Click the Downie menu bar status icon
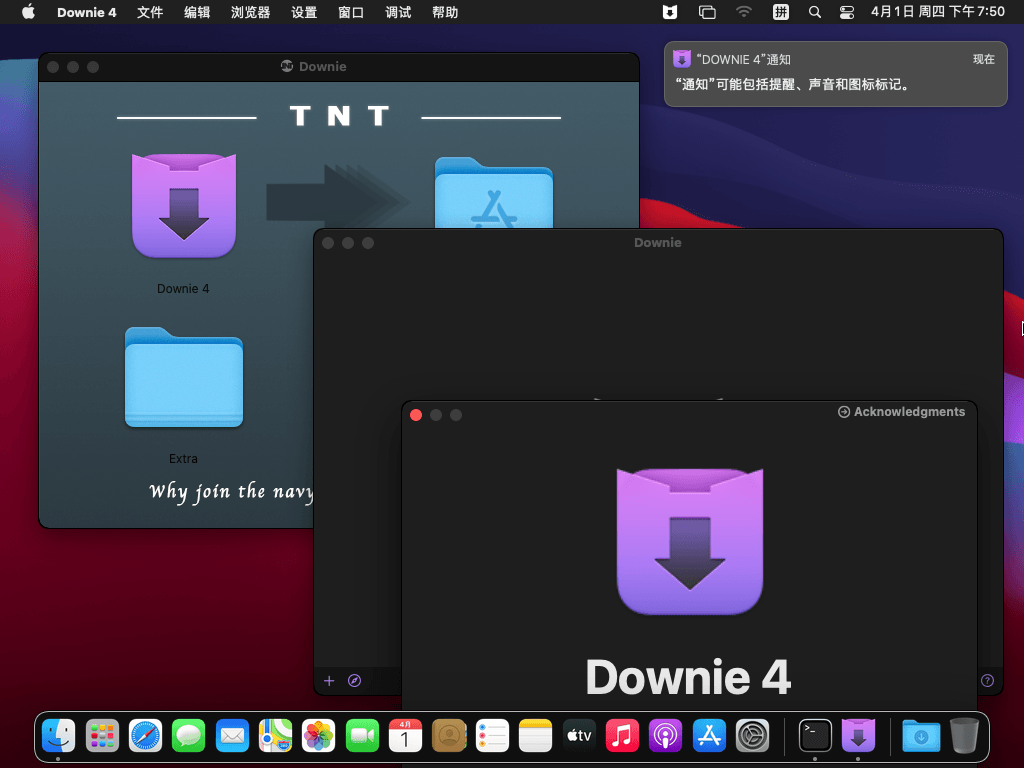The height and width of the screenshot is (768, 1024). [669, 12]
